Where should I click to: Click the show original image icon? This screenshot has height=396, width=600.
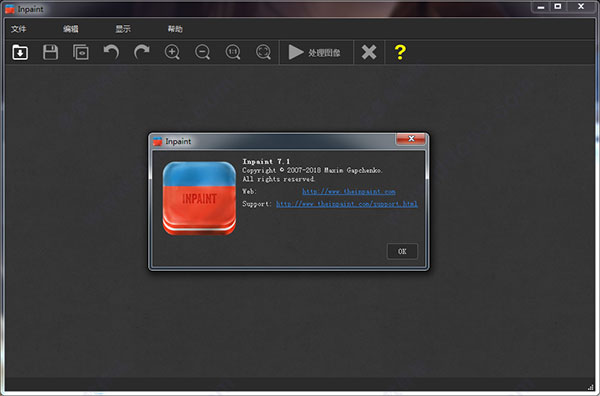(x=81, y=52)
